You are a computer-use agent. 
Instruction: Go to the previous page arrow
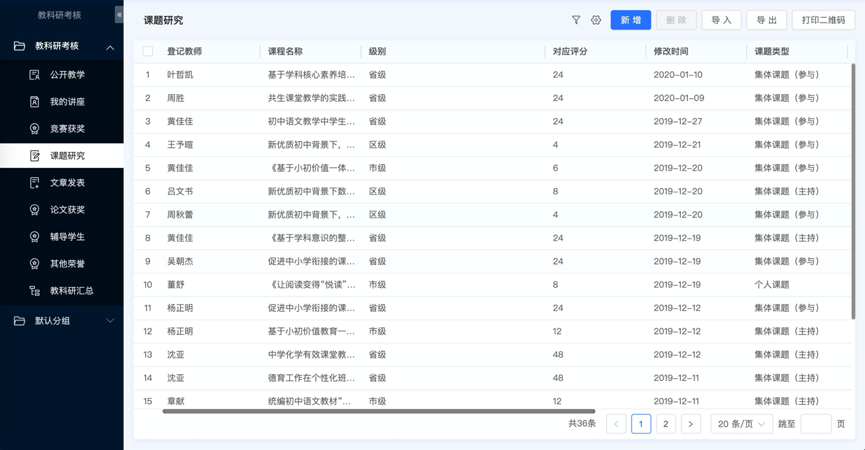(x=616, y=424)
